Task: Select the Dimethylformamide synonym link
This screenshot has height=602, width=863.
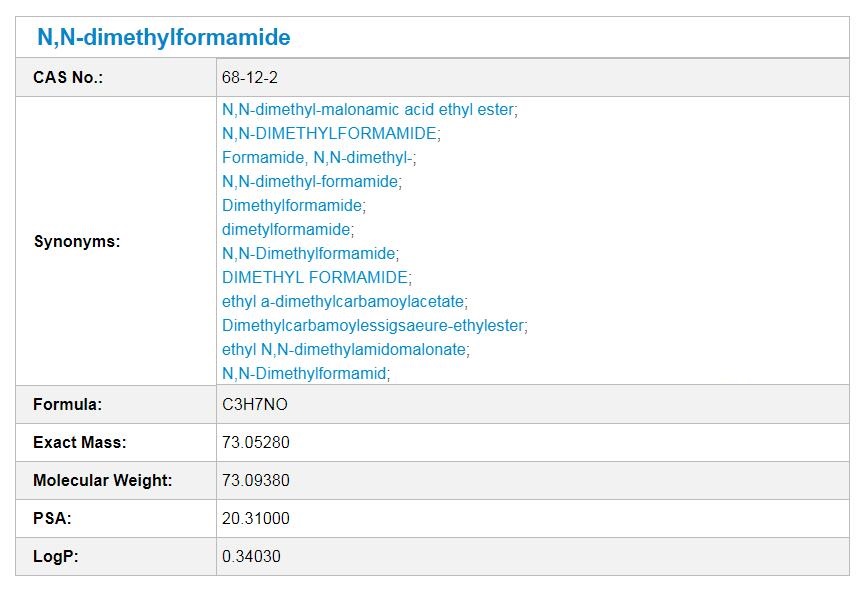Action: point(292,206)
